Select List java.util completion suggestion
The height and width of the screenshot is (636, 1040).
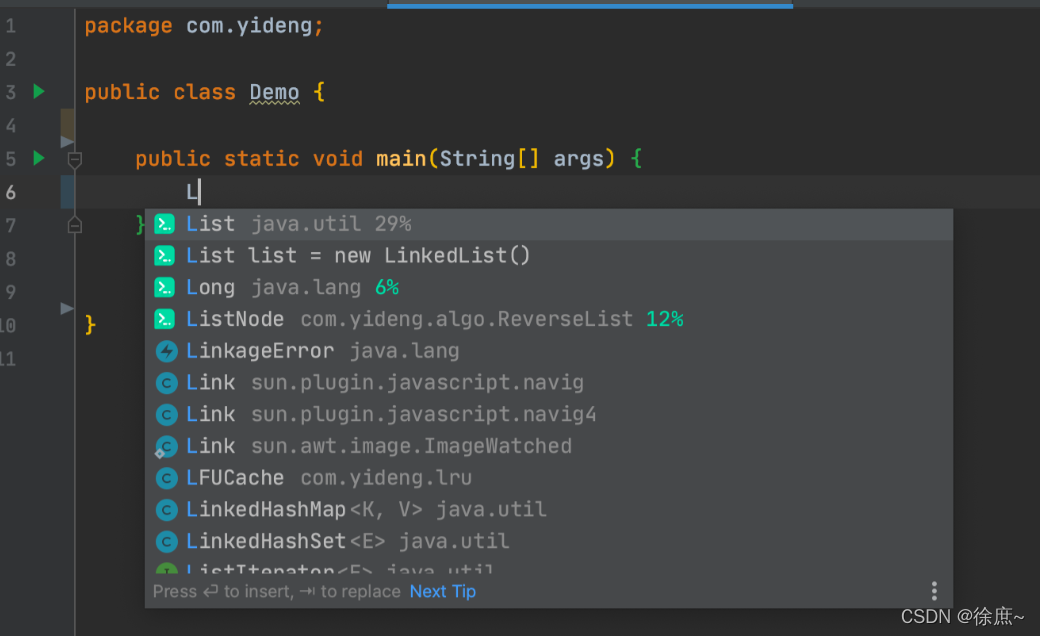tap(549, 224)
